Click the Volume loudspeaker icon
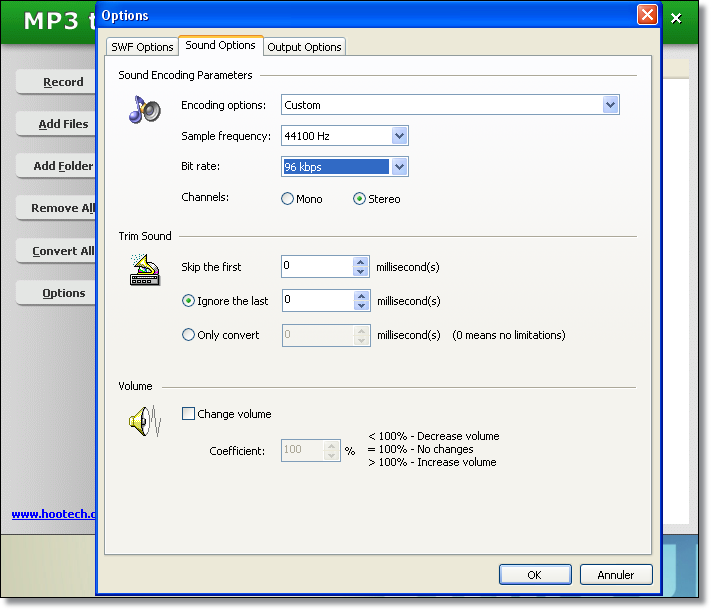Screen dimensions: 711x610 [x=144, y=421]
